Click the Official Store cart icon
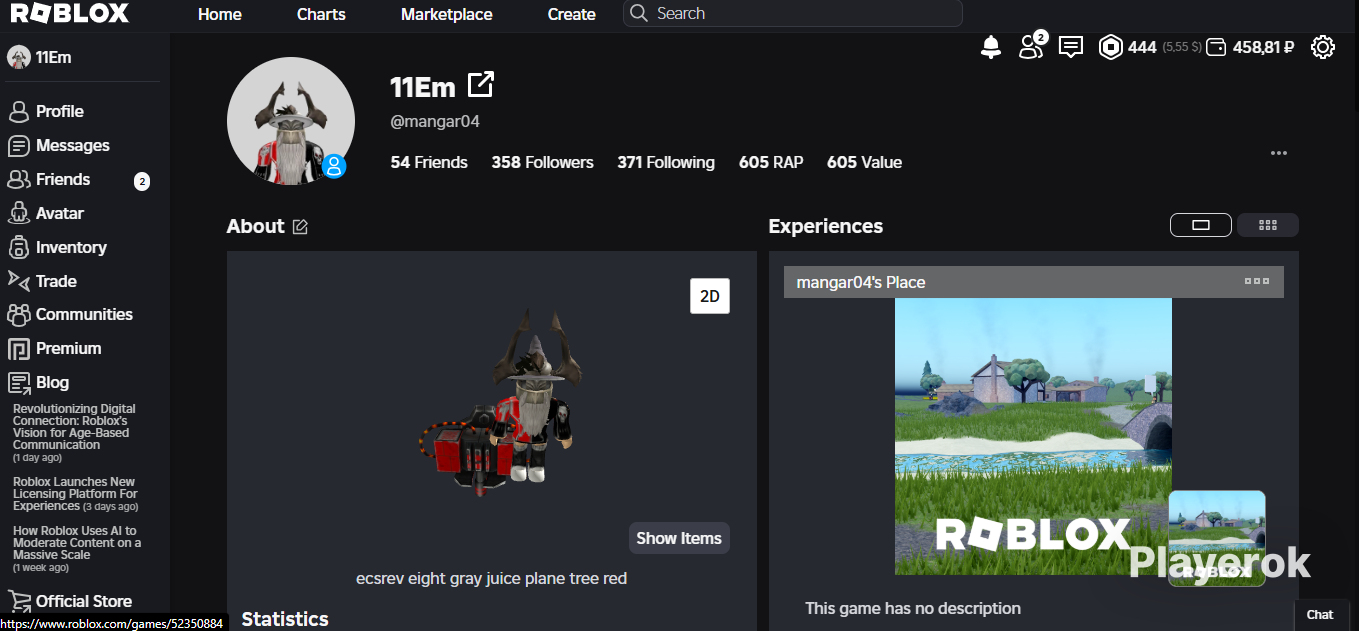 18,601
